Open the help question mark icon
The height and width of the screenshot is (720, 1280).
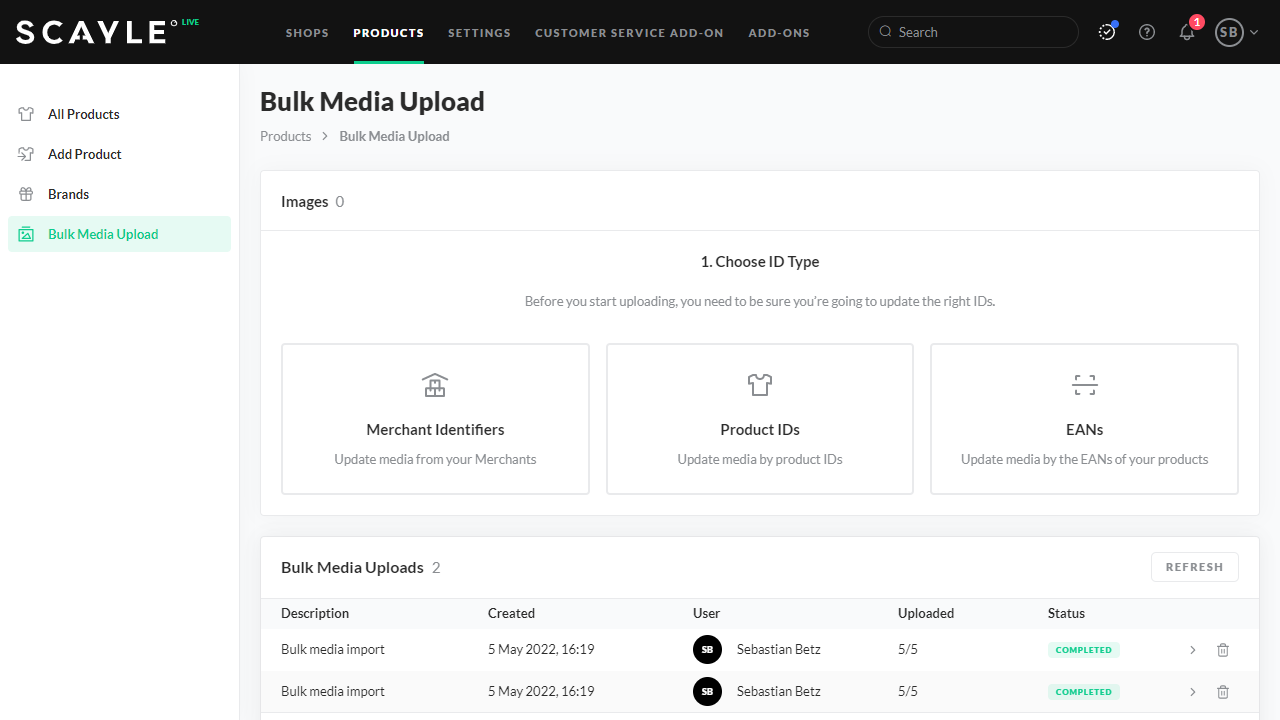tap(1147, 32)
